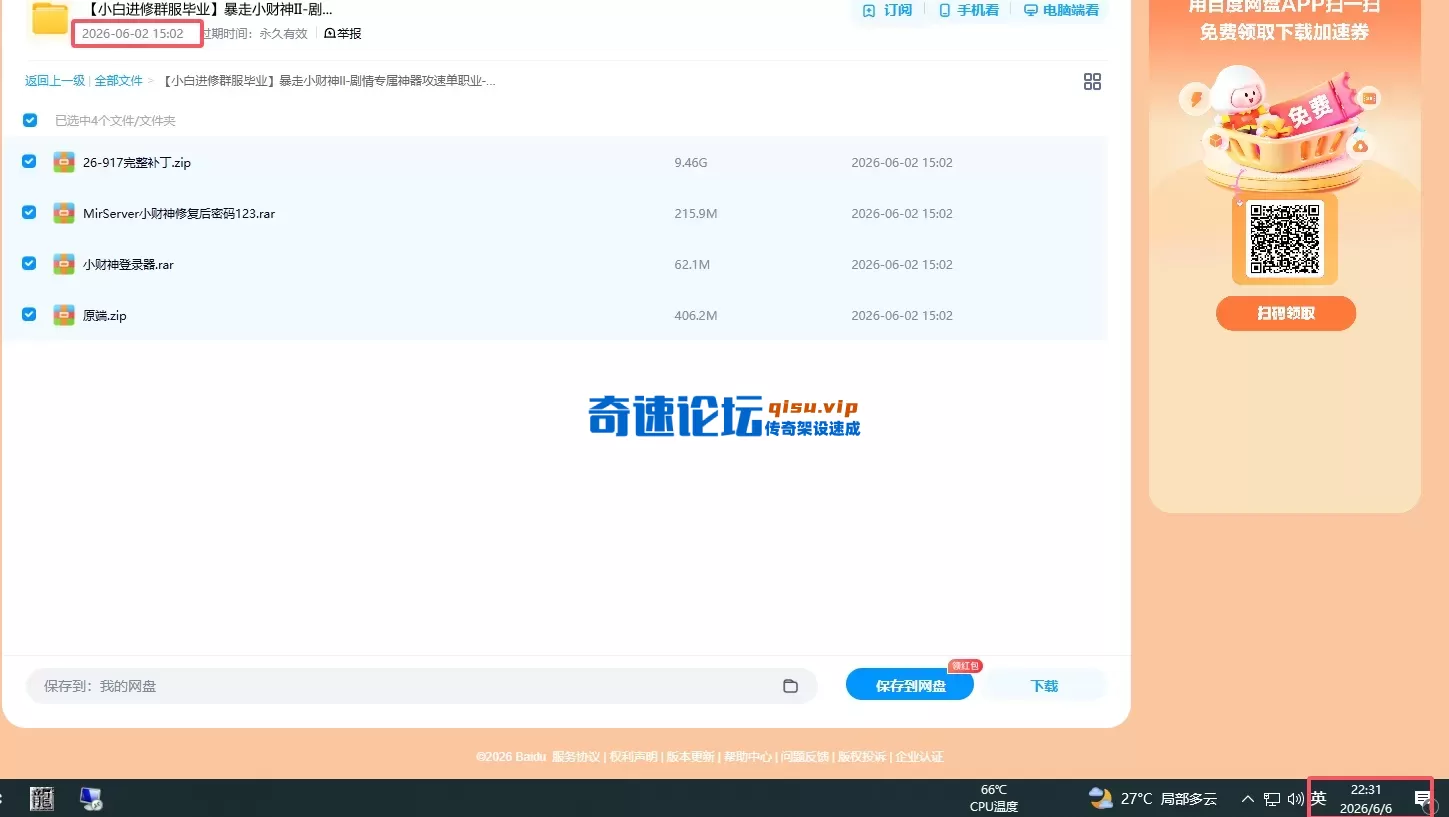Screen dimensions: 1449x817
Task: Open 电脑端看 desktop client view
Action: pyautogui.click(x=1060, y=10)
